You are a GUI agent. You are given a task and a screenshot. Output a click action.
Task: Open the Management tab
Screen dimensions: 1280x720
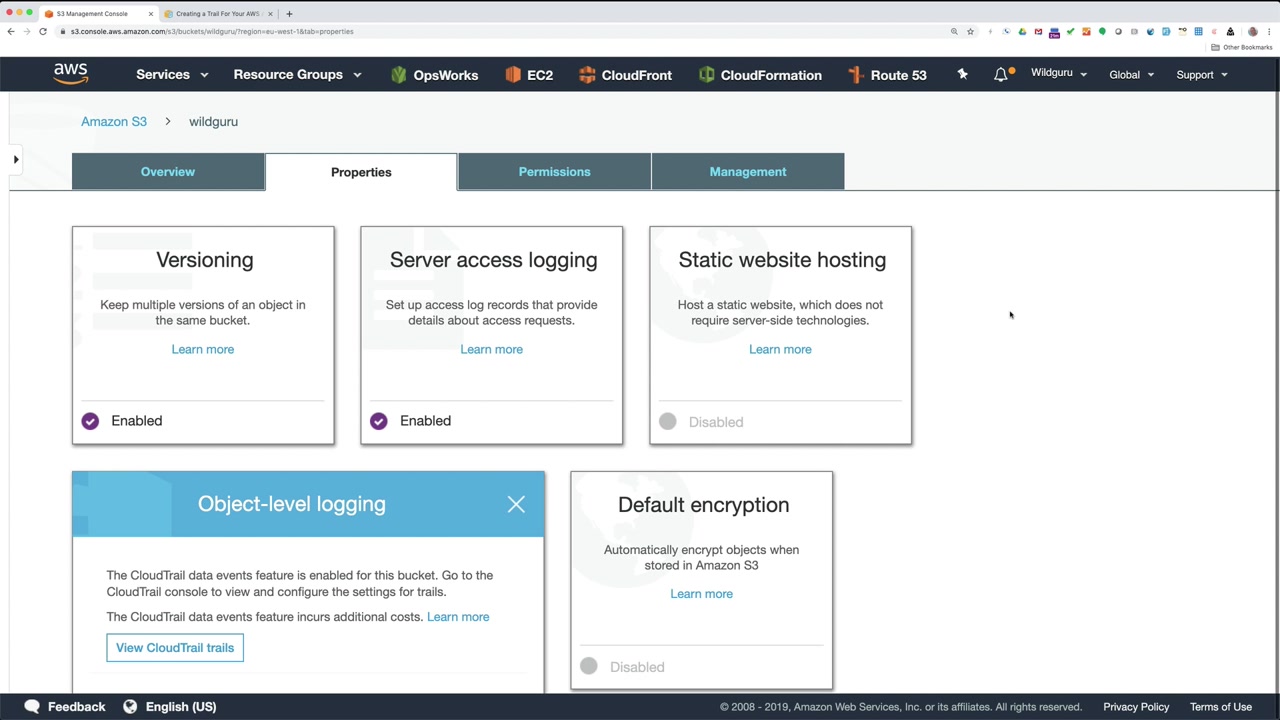click(748, 172)
